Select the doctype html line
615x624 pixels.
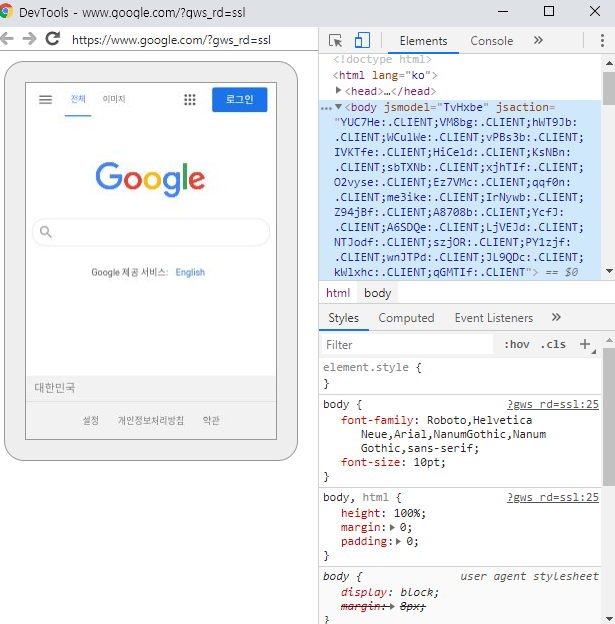click(382, 59)
